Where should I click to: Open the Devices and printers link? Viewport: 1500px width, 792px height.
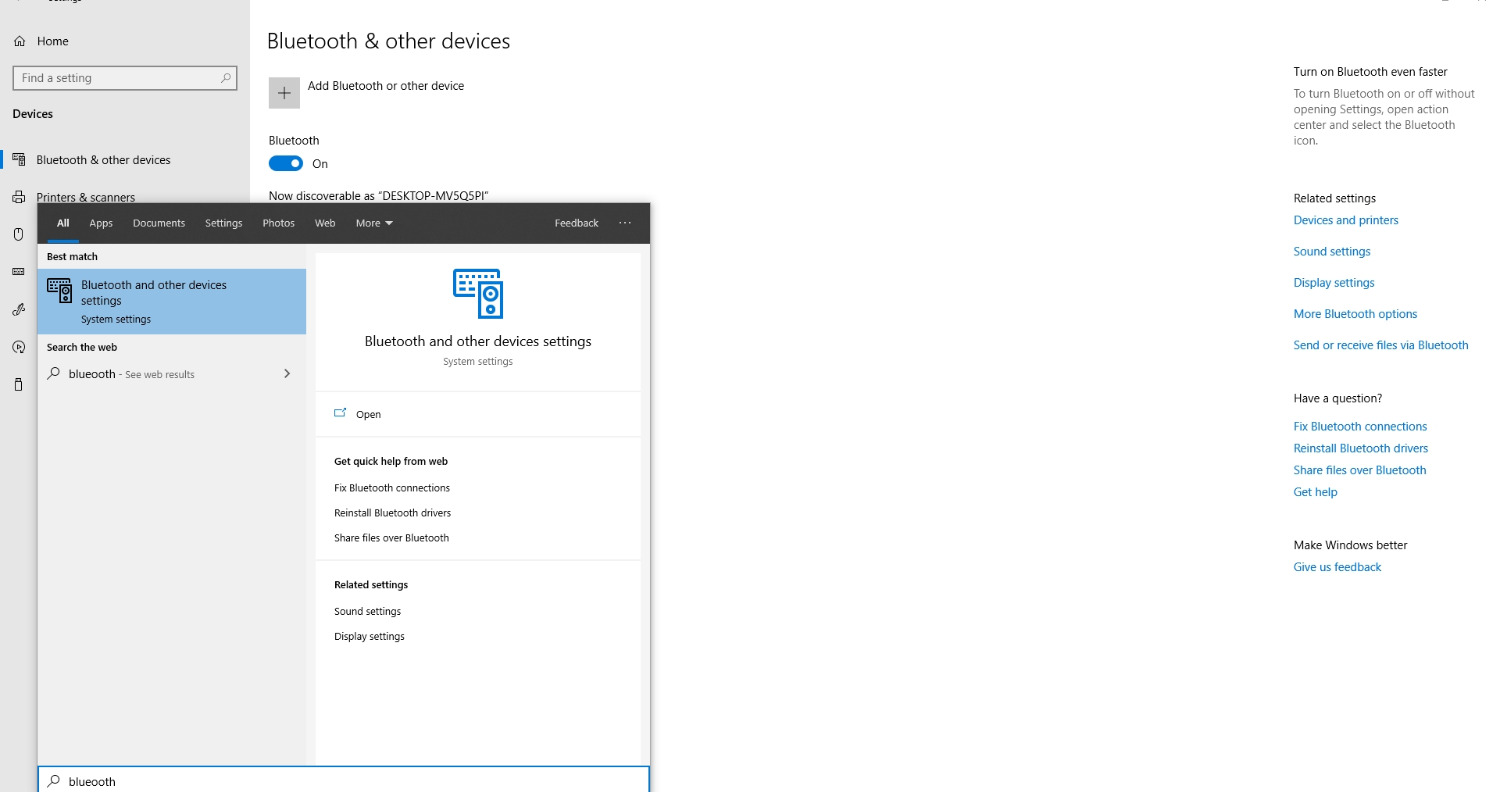pyautogui.click(x=1345, y=220)
